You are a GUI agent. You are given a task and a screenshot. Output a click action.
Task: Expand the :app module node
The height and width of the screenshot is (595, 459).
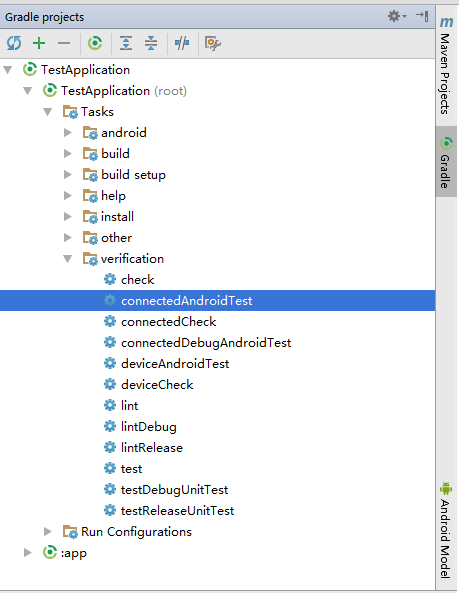click(x=28, y=553)
